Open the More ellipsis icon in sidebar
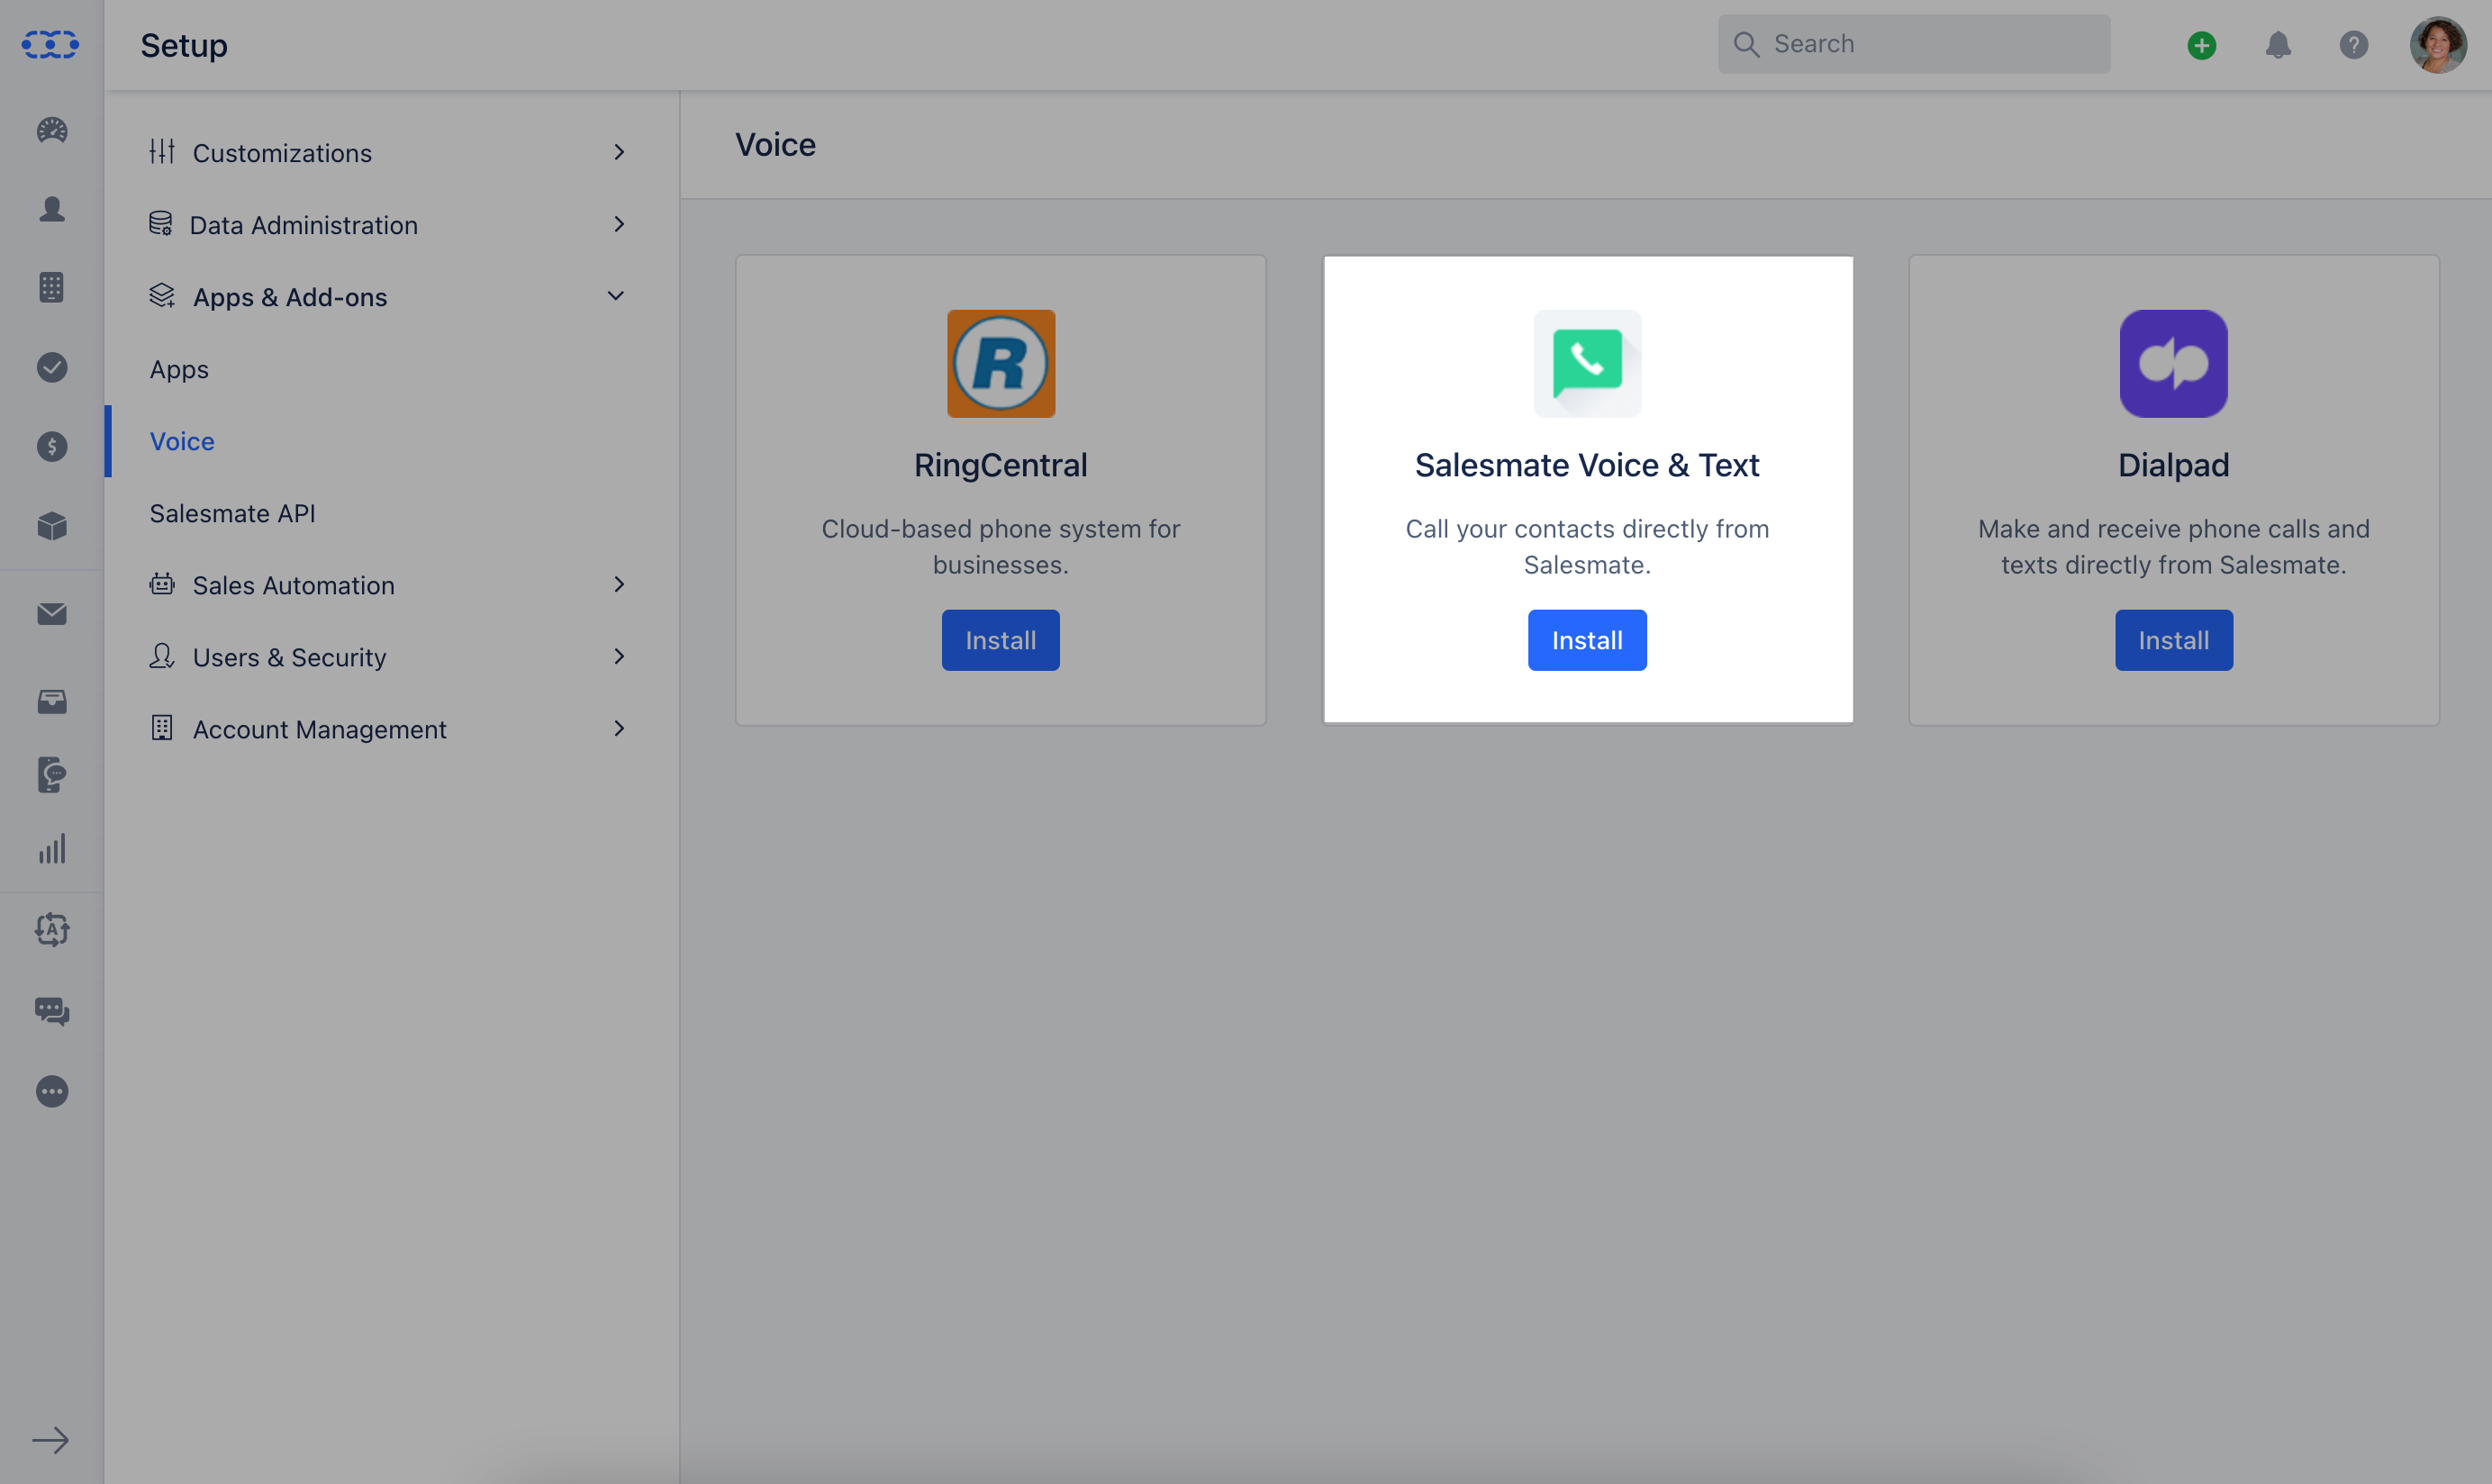Viewport: 2492px width, 1484px height. [52, 1091]
